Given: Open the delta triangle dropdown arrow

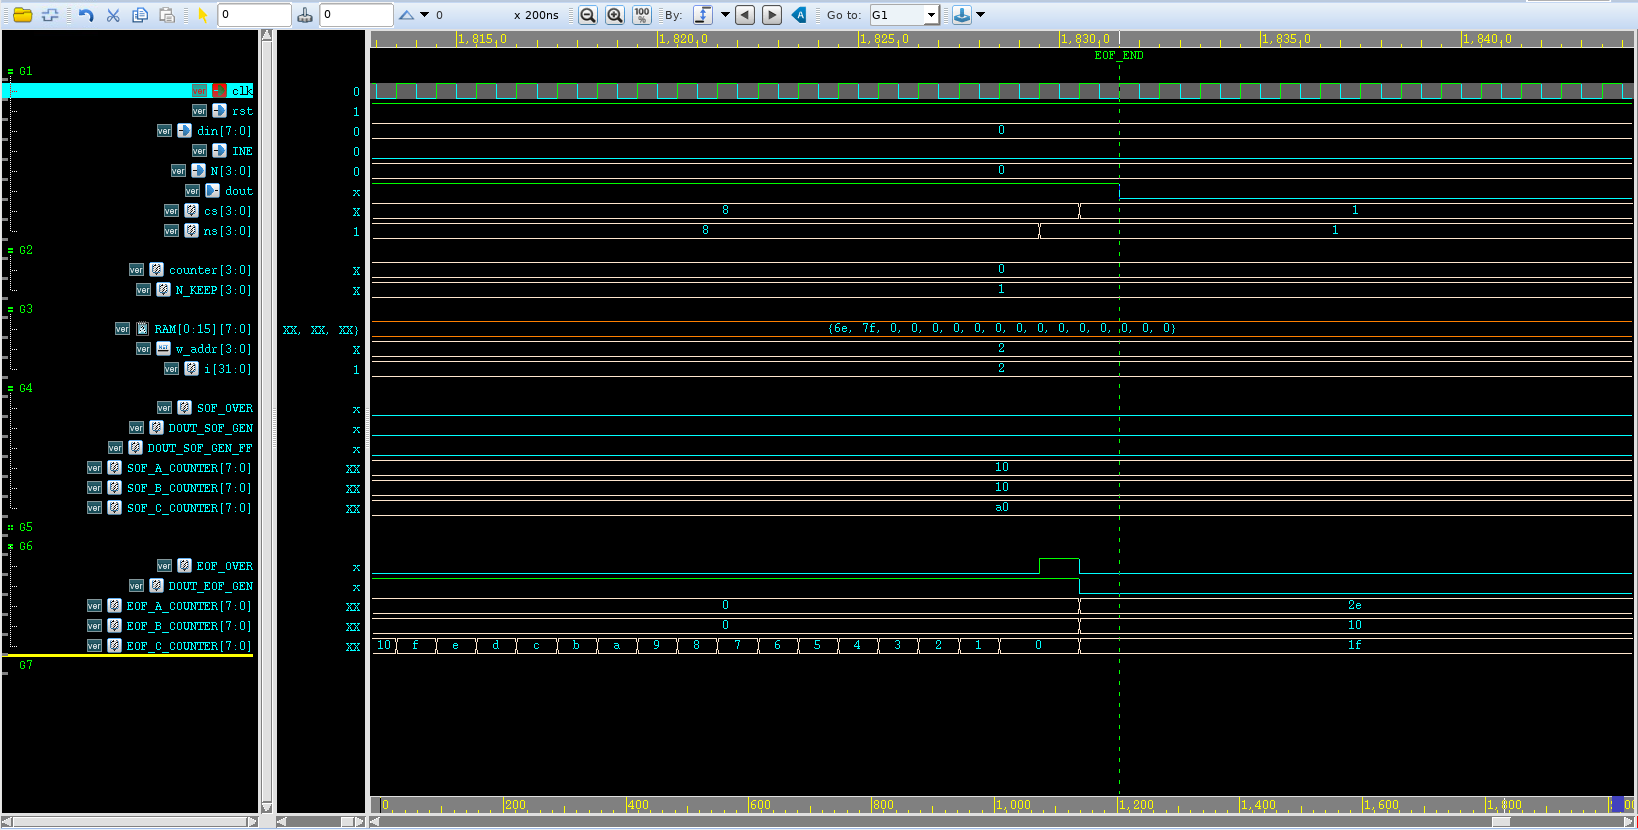Looking at the screenshot, I should pyautogui.click(x=424, y=15).
